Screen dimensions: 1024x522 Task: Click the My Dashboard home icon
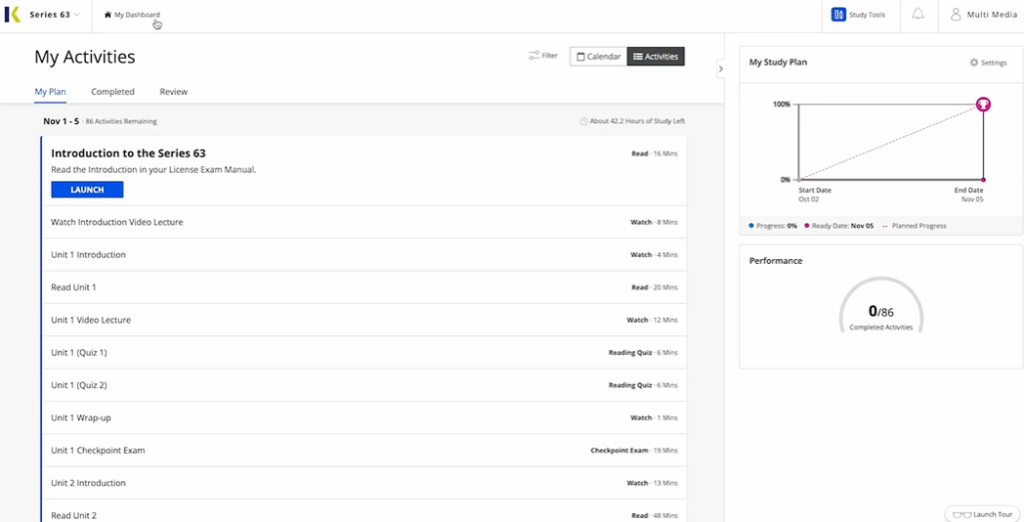point(108,15)
